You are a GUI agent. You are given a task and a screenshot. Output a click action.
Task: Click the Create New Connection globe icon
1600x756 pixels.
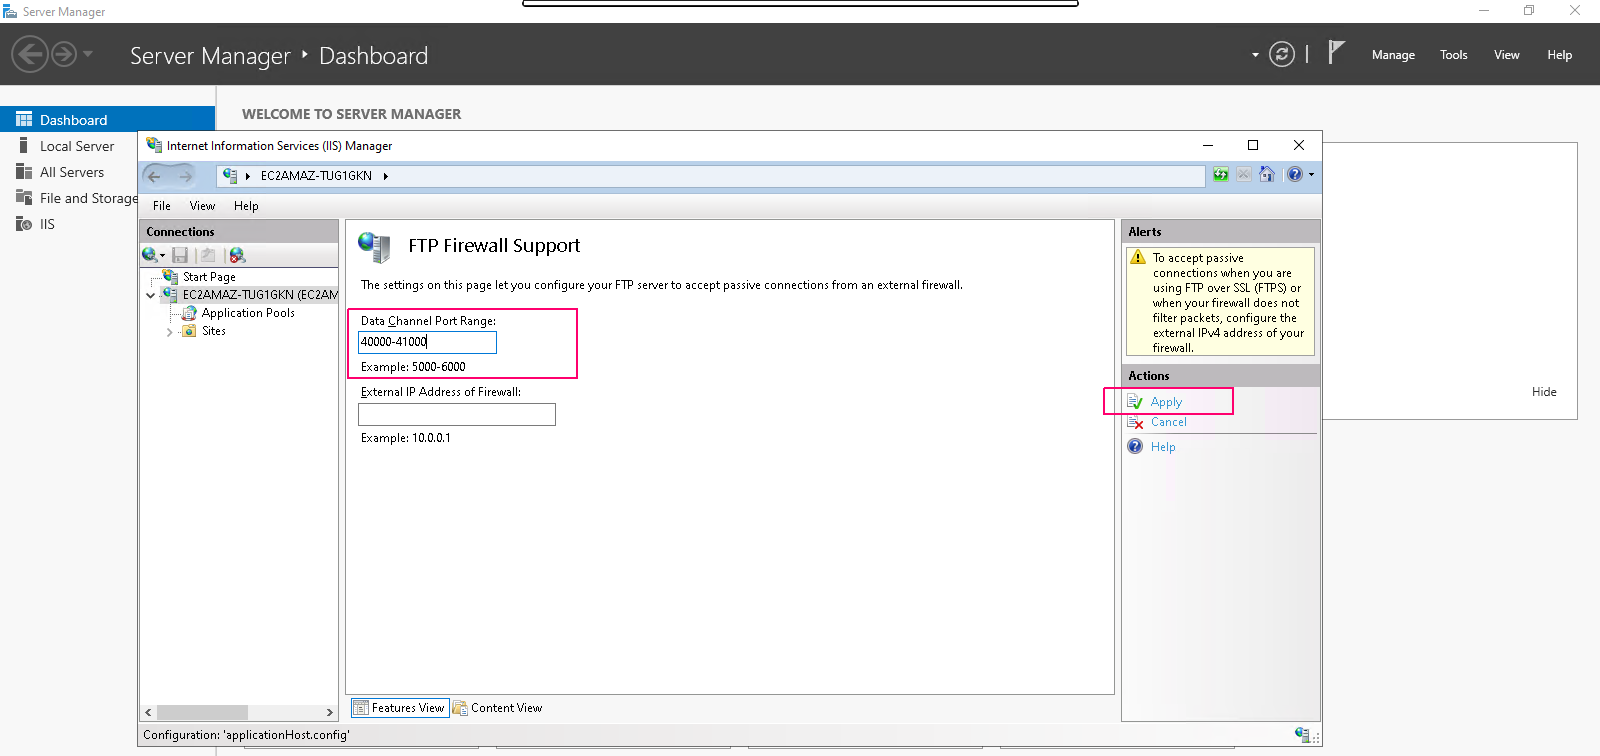pos(150,255)
